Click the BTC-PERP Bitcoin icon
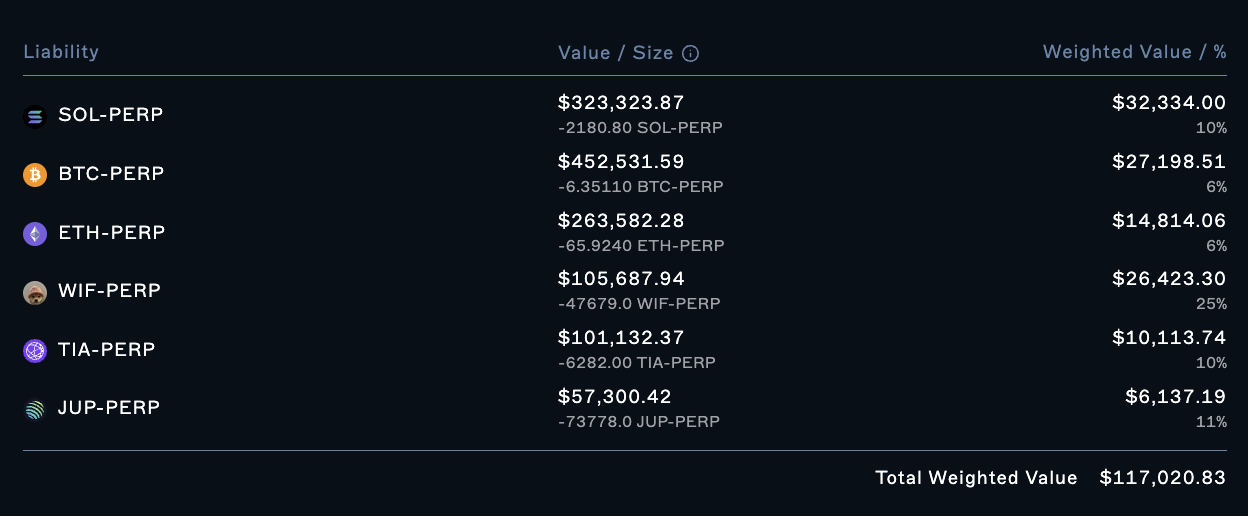Screen dimensions: 1248x516 tap(35, 175)
